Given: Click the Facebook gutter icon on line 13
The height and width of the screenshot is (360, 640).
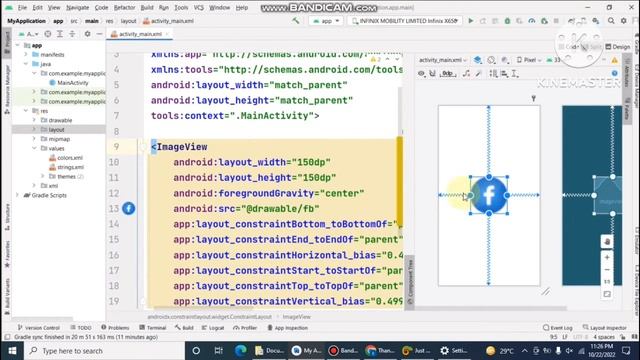Looking at the screenshot, I should 129,209.
